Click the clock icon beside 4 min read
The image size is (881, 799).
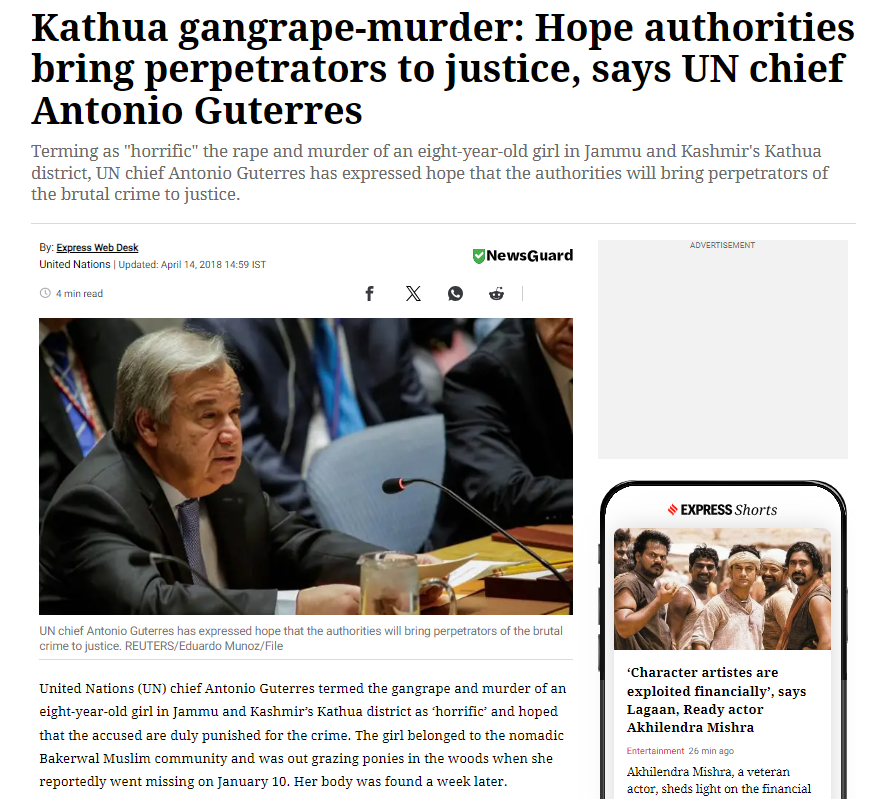[45, 293]
